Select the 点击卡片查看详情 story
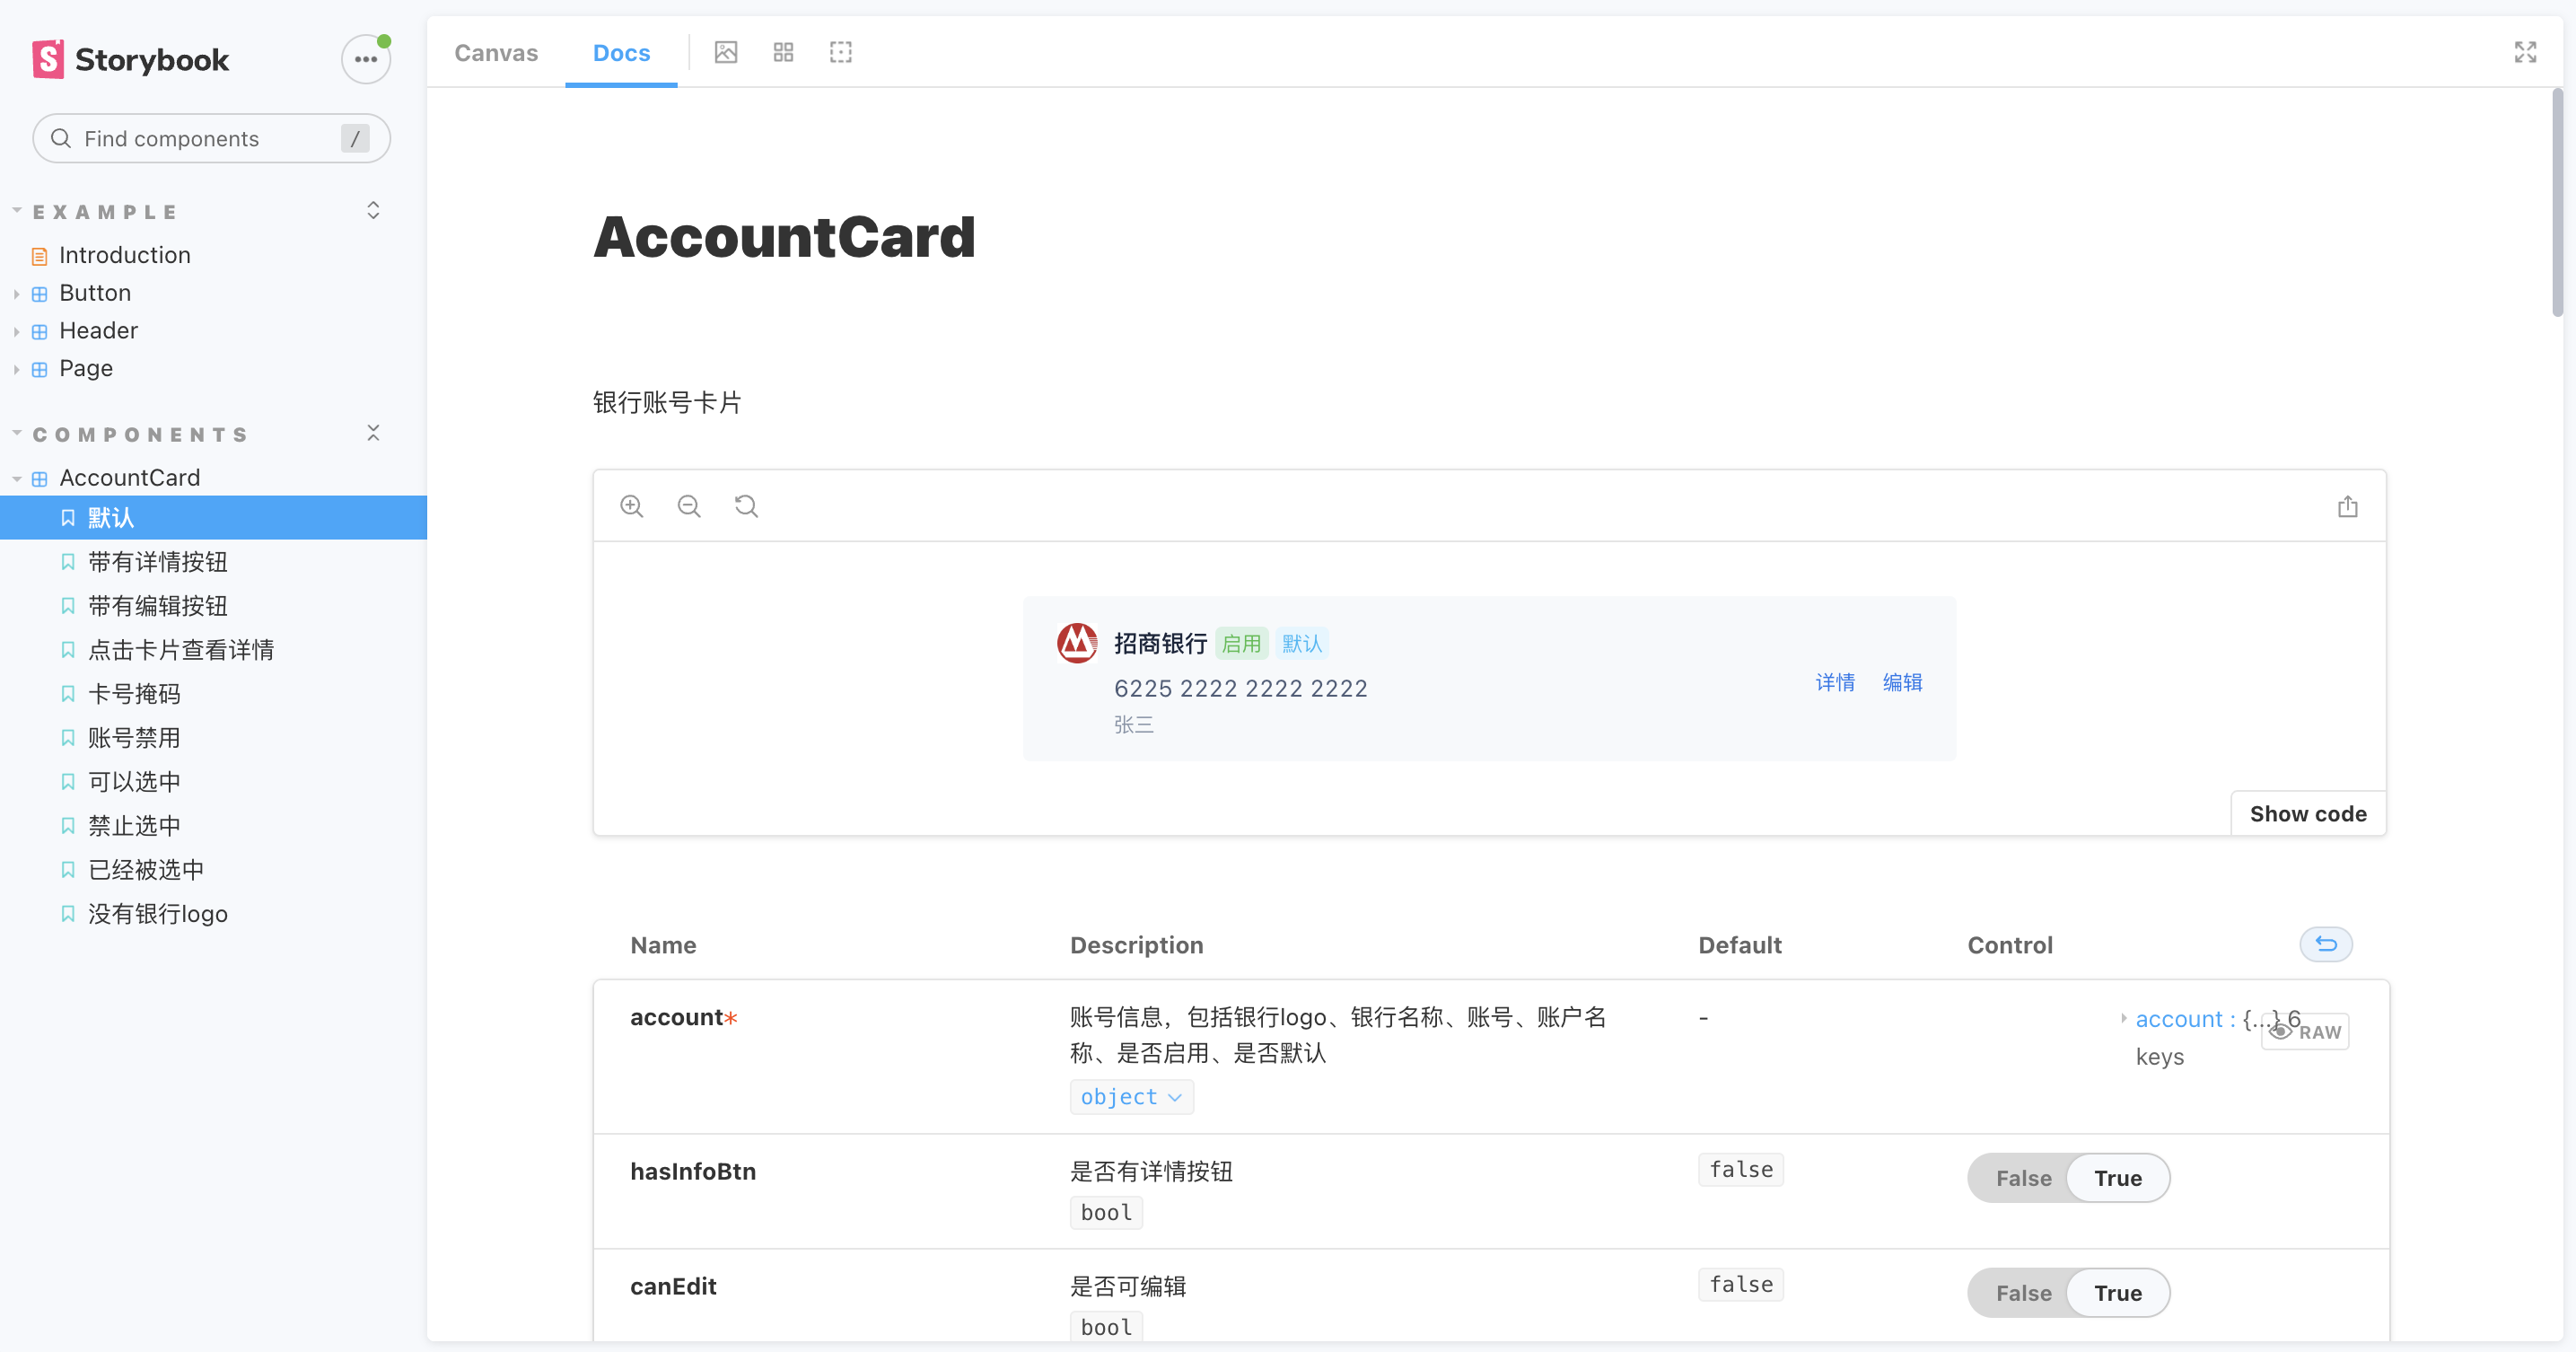Image resolution: width=2576 pixels, height=1352 pixels. 181,650
